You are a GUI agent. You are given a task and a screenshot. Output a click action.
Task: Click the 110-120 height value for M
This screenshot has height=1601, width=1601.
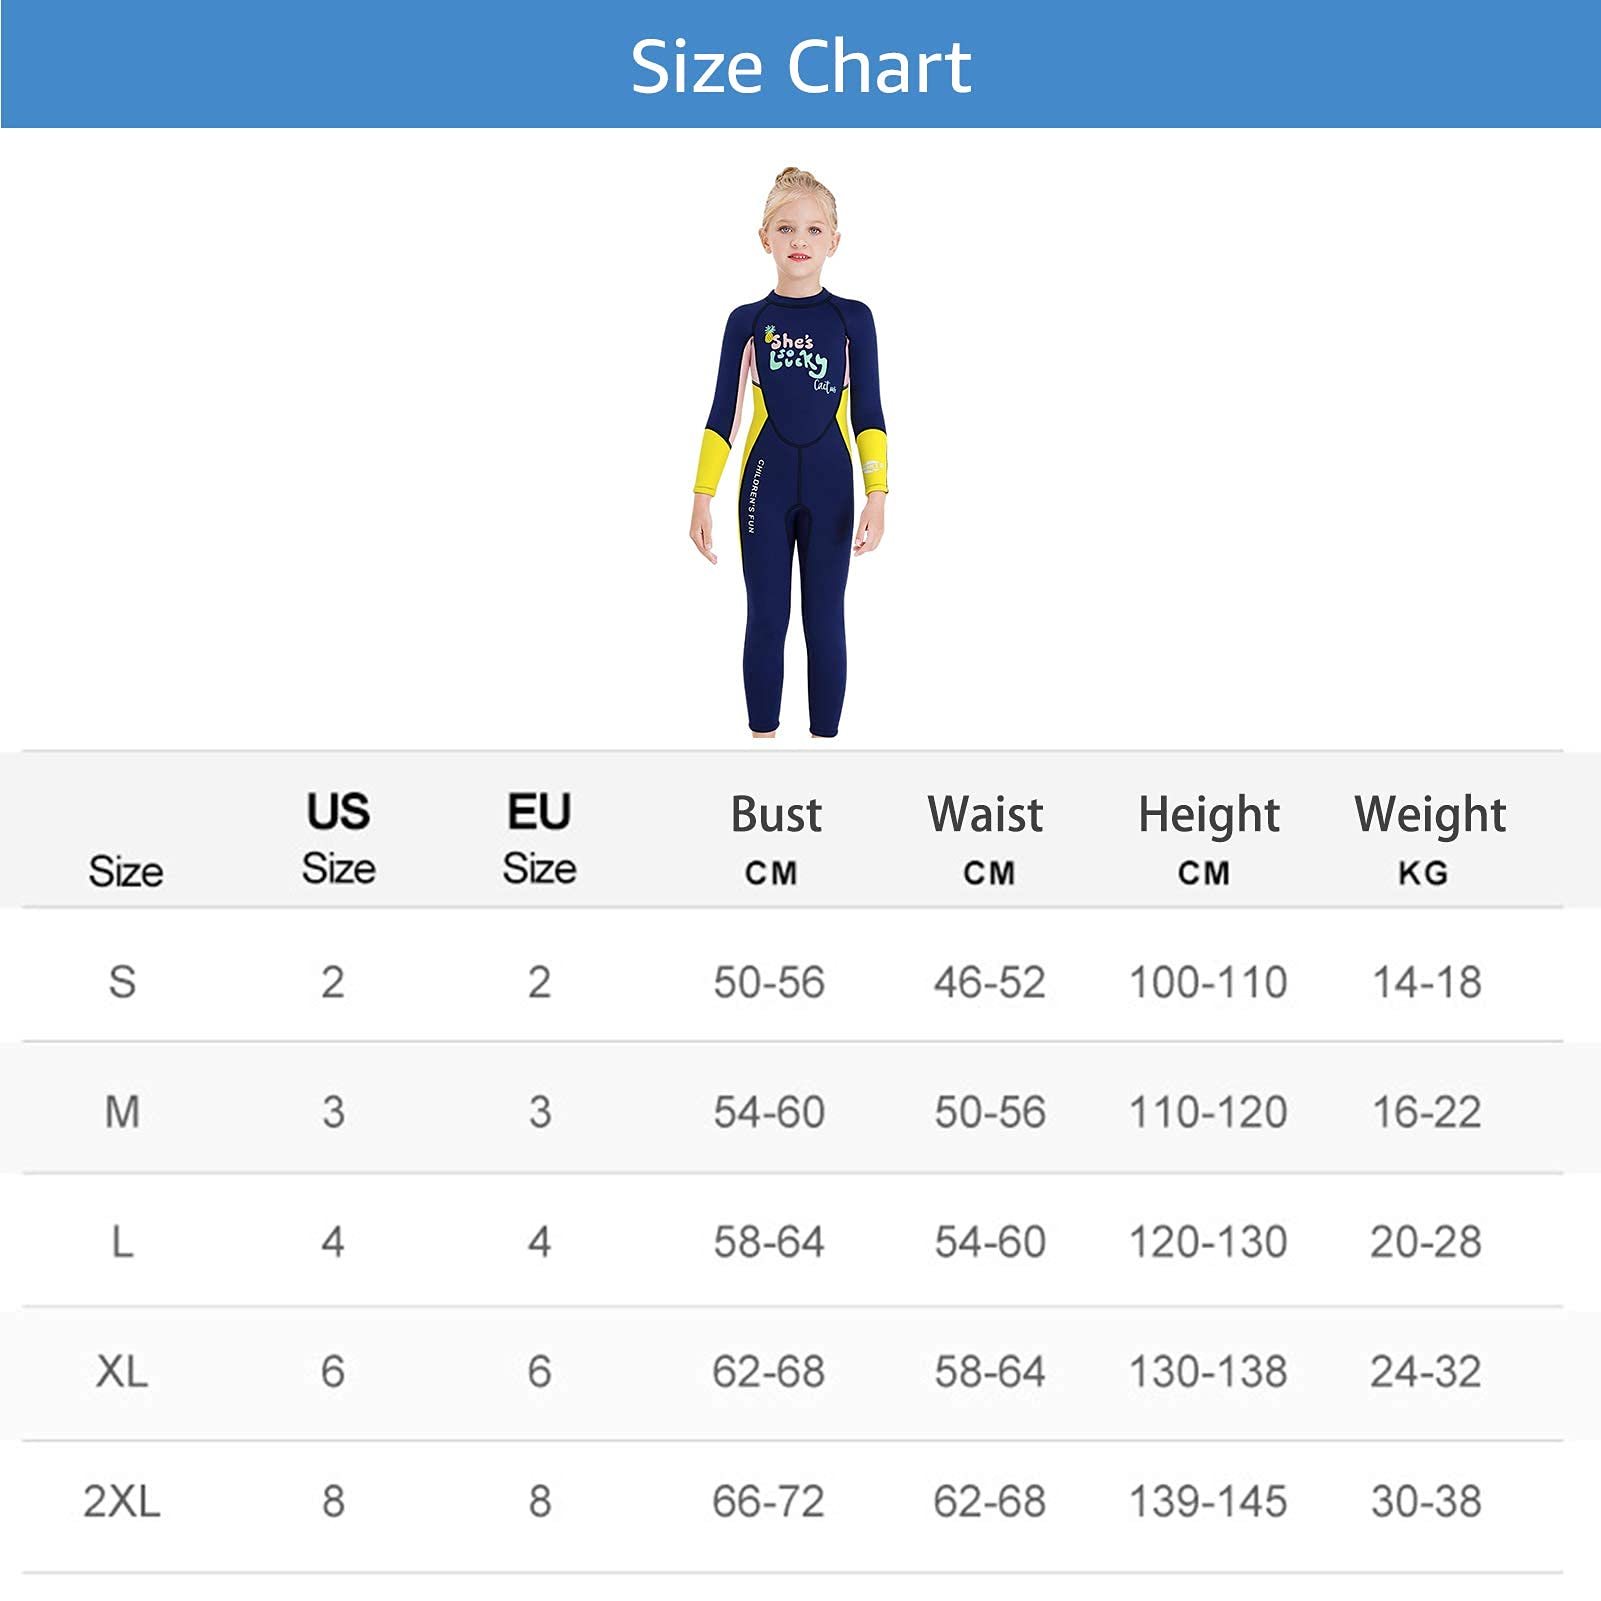(1208, 1112)
